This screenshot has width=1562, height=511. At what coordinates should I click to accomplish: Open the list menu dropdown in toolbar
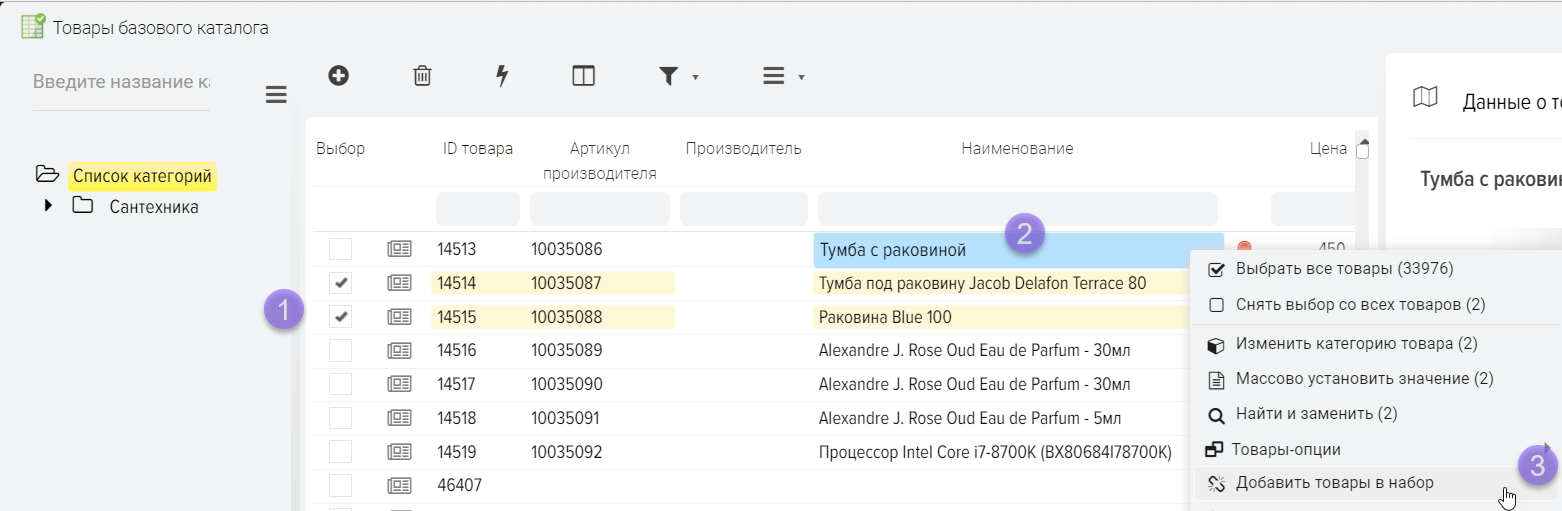tap(782, 76)
